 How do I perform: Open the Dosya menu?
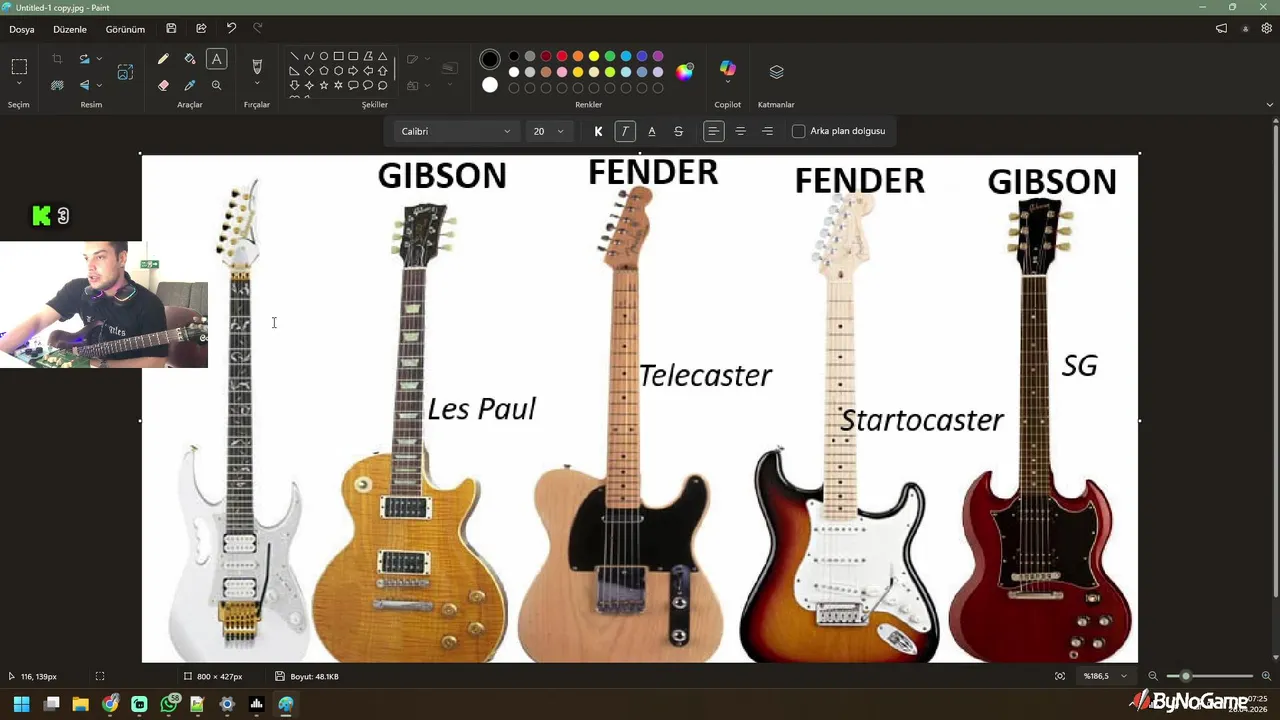(22, 29)
